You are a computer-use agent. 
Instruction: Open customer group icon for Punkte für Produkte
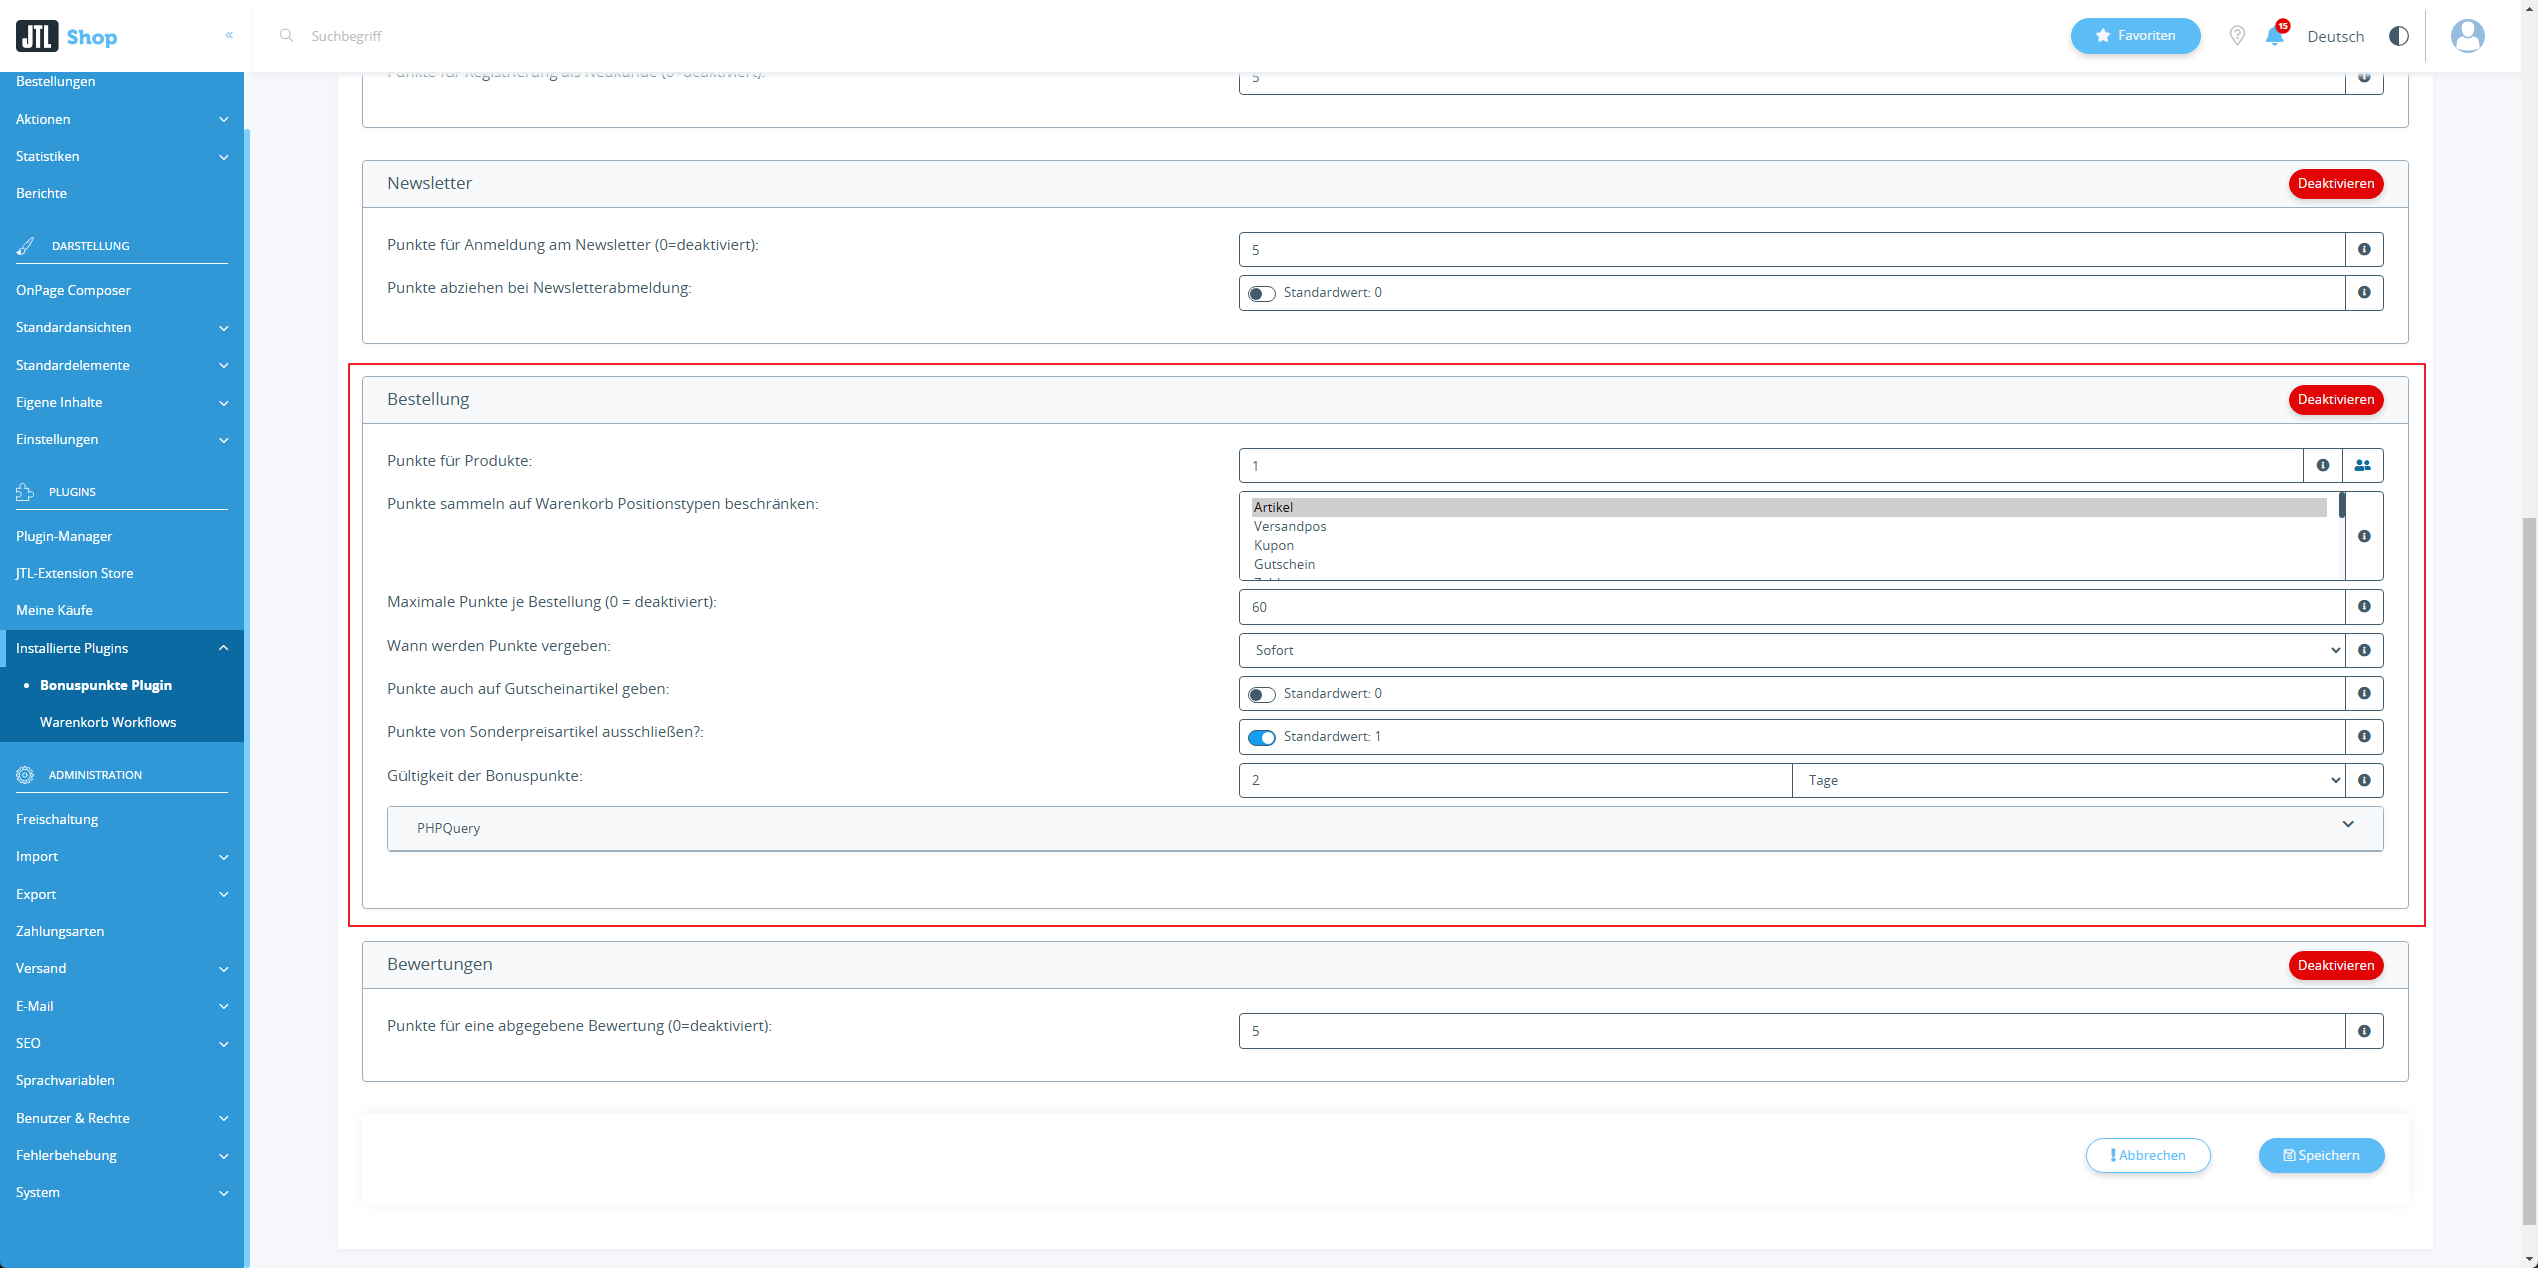[x=2363, y=465]
